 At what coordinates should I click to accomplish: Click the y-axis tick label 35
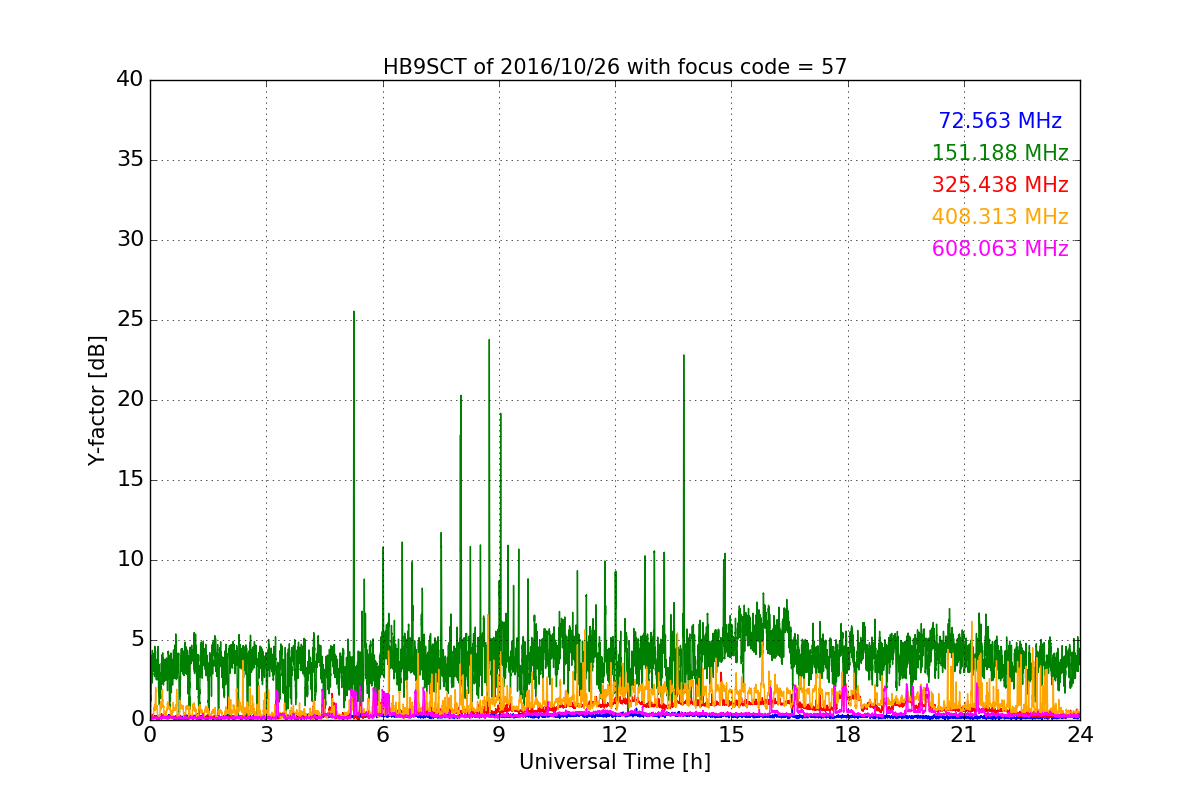point(130,160)
